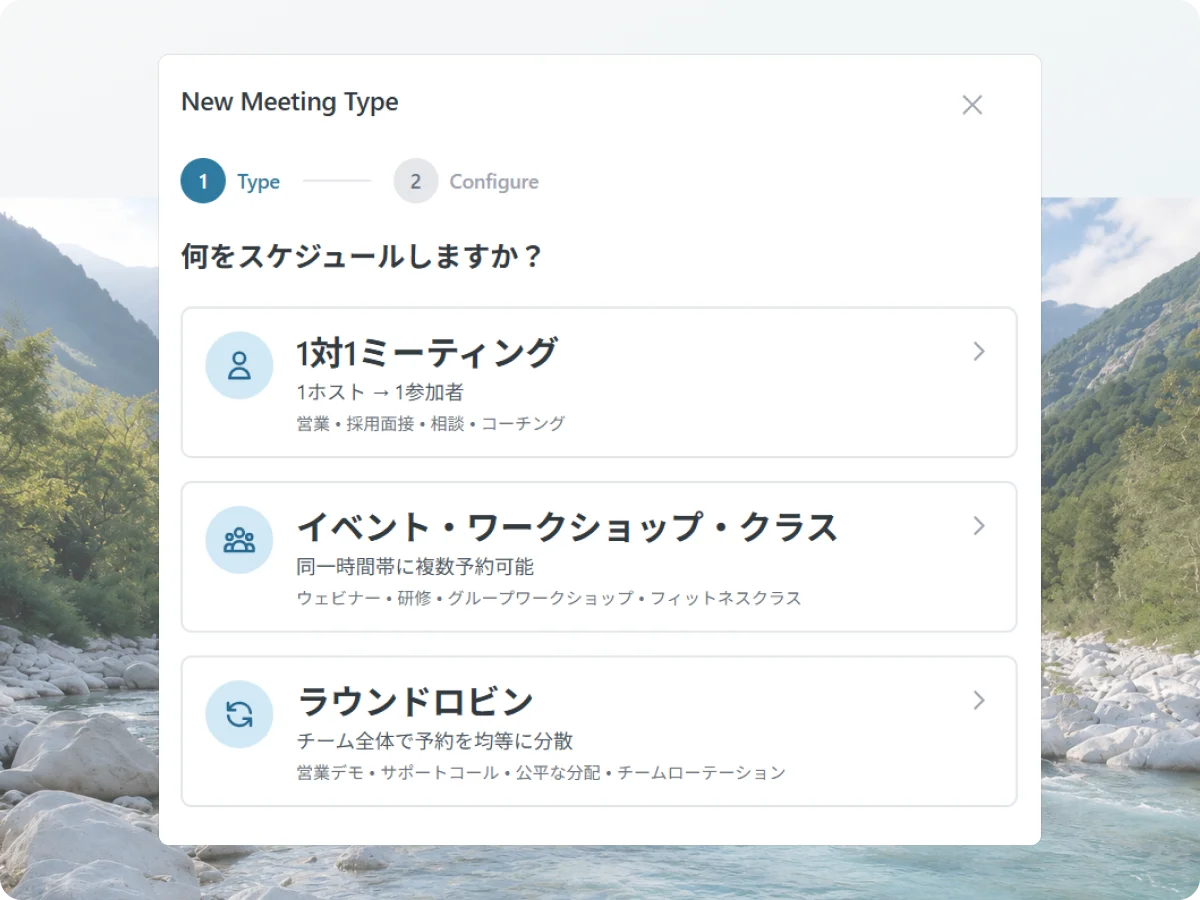Click the チーム全体で予約を均等に分散 description
The image size is (1200, 900).
[435, 741]
